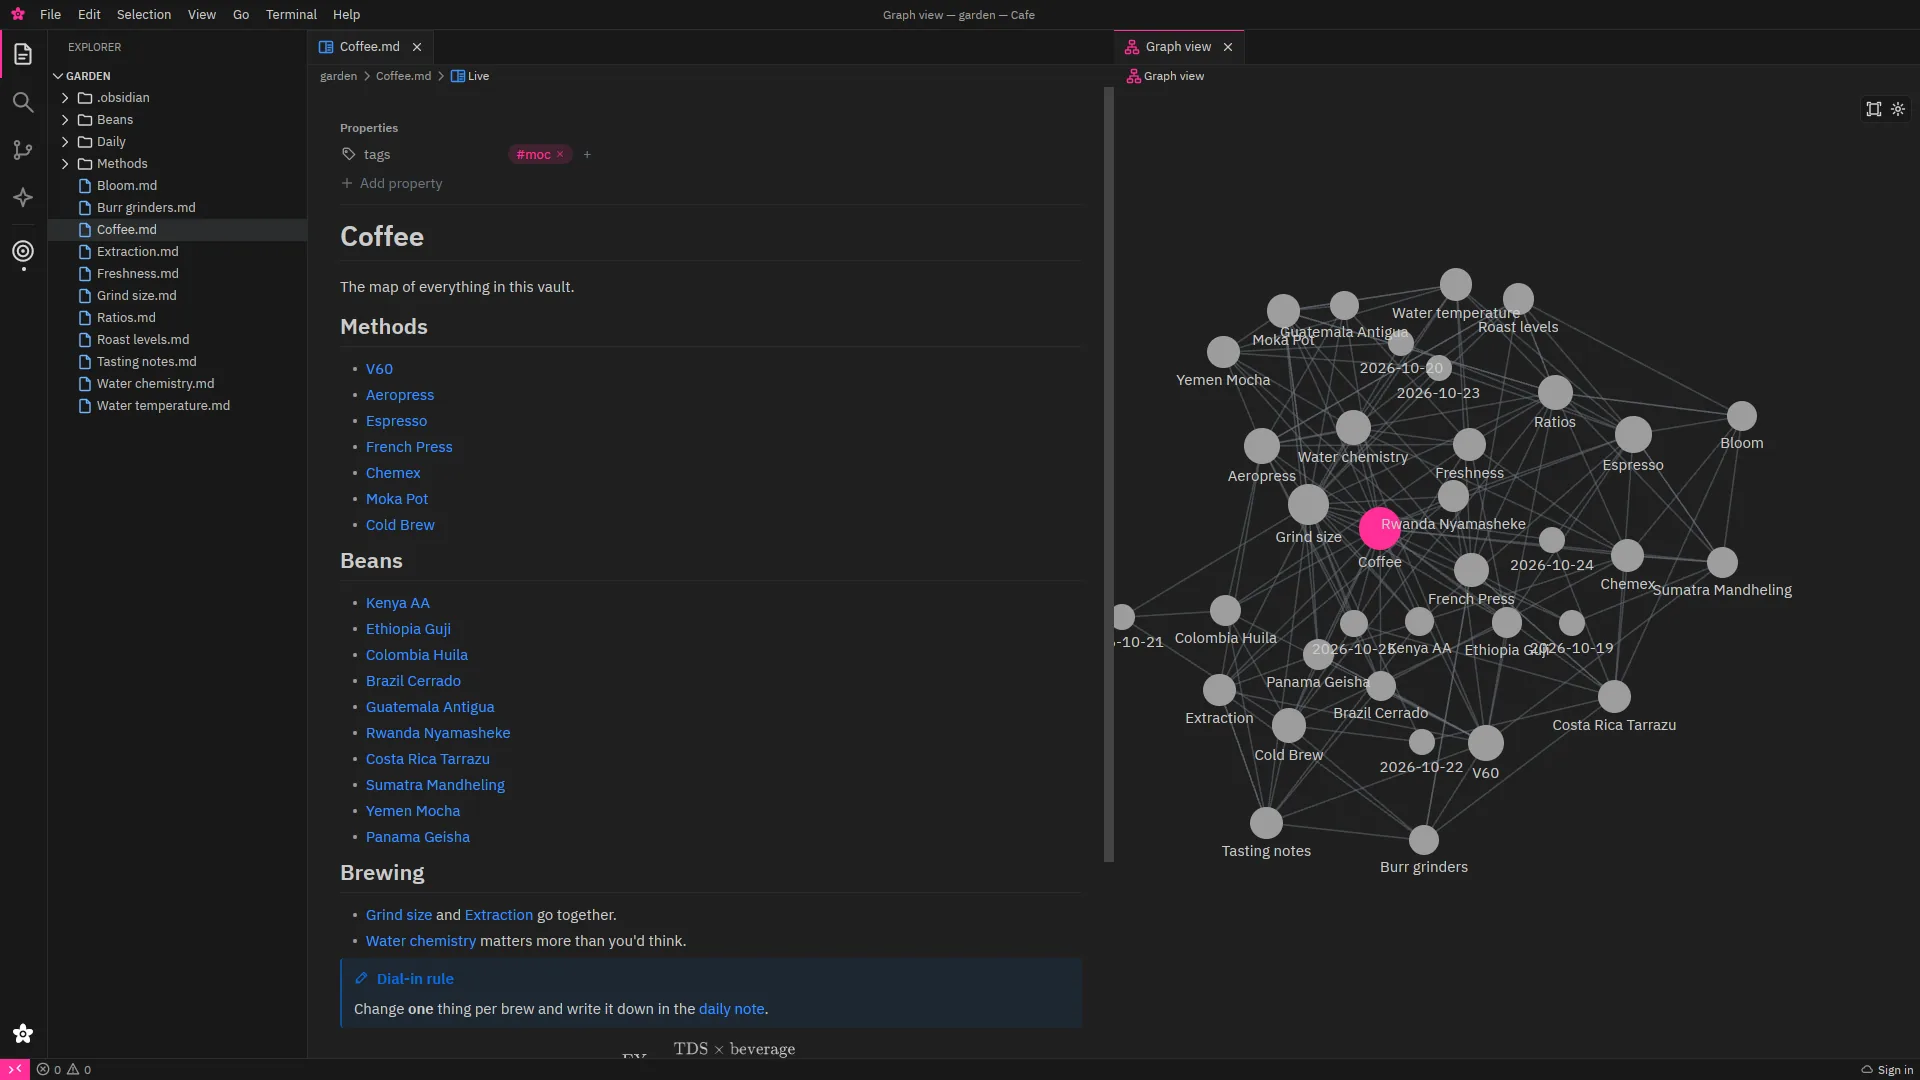Image resolution: width=1920 pixels, height=1080 pixels.
Task: Follow the Ethiopia Guji link
Action: [408, 629]
